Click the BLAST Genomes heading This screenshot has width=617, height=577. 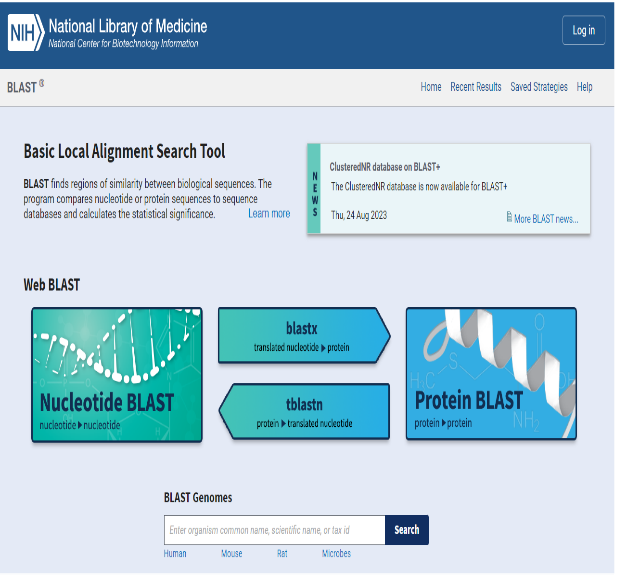198,497
